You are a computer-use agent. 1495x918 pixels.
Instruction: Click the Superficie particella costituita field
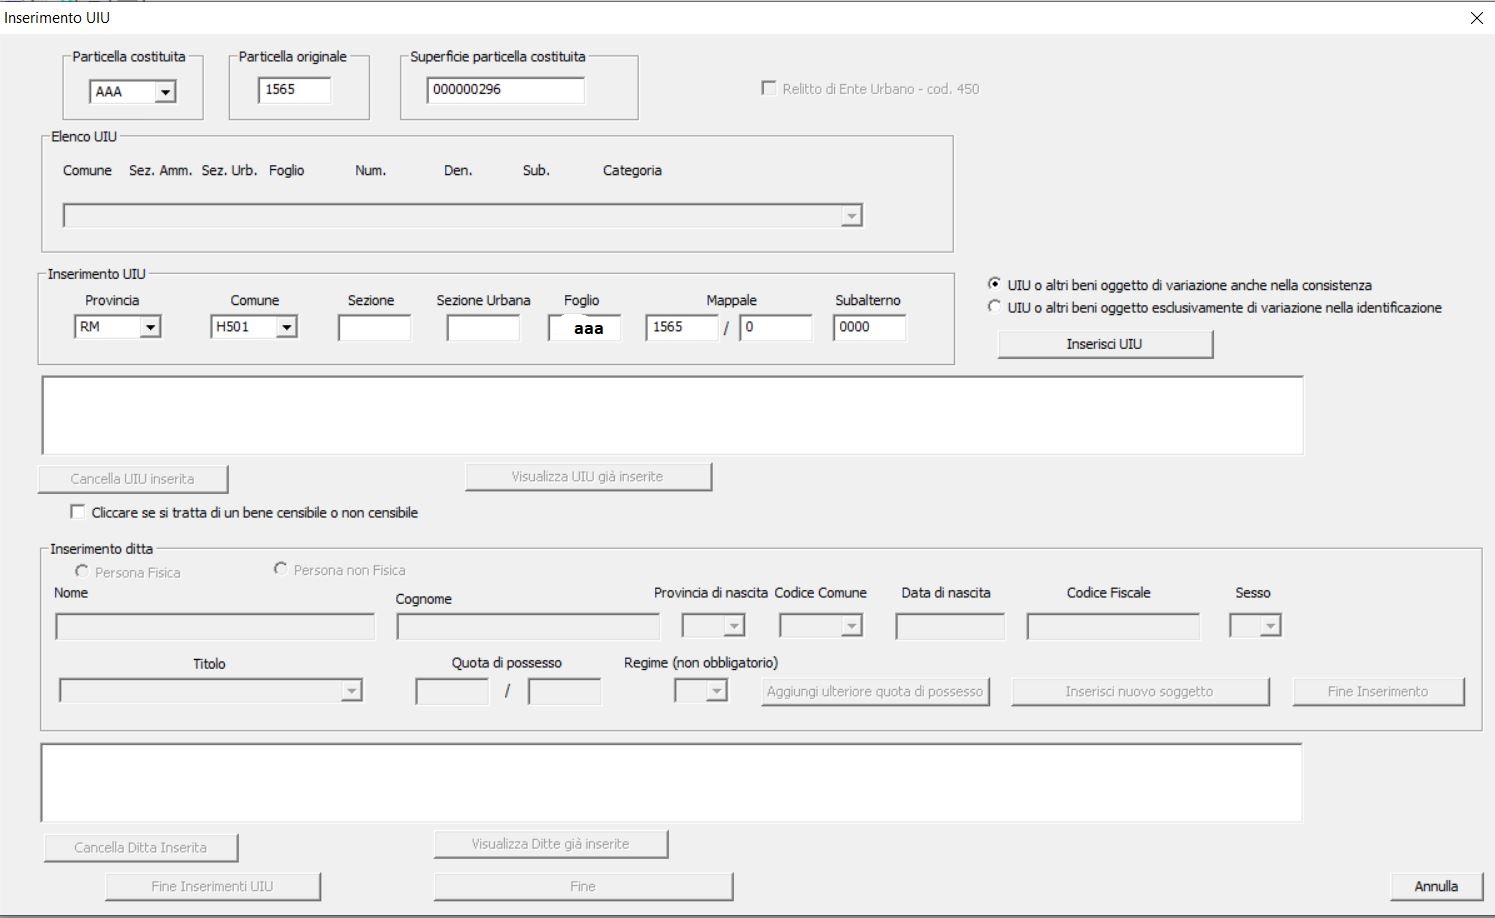click(x=505, y=90)
